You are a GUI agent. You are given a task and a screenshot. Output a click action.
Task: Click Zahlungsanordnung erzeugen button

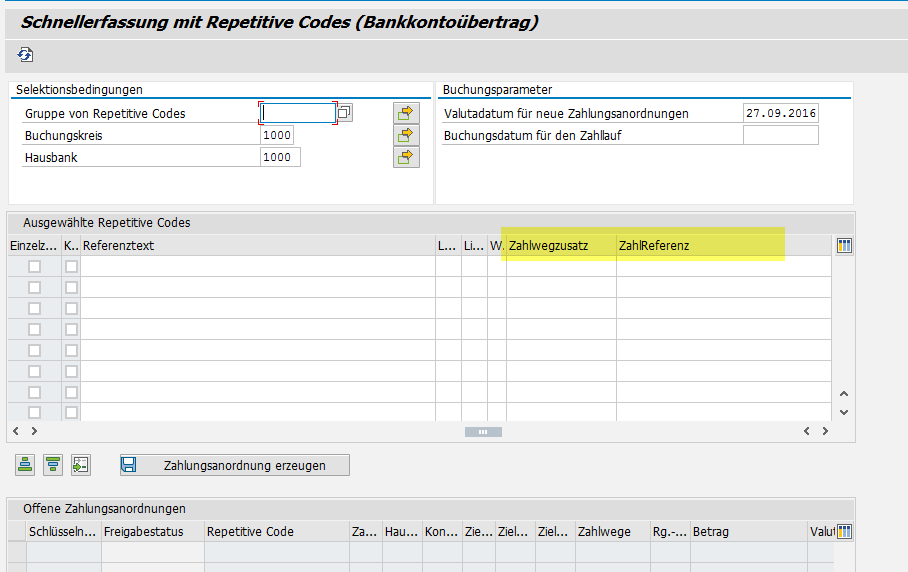pos(235,465)
